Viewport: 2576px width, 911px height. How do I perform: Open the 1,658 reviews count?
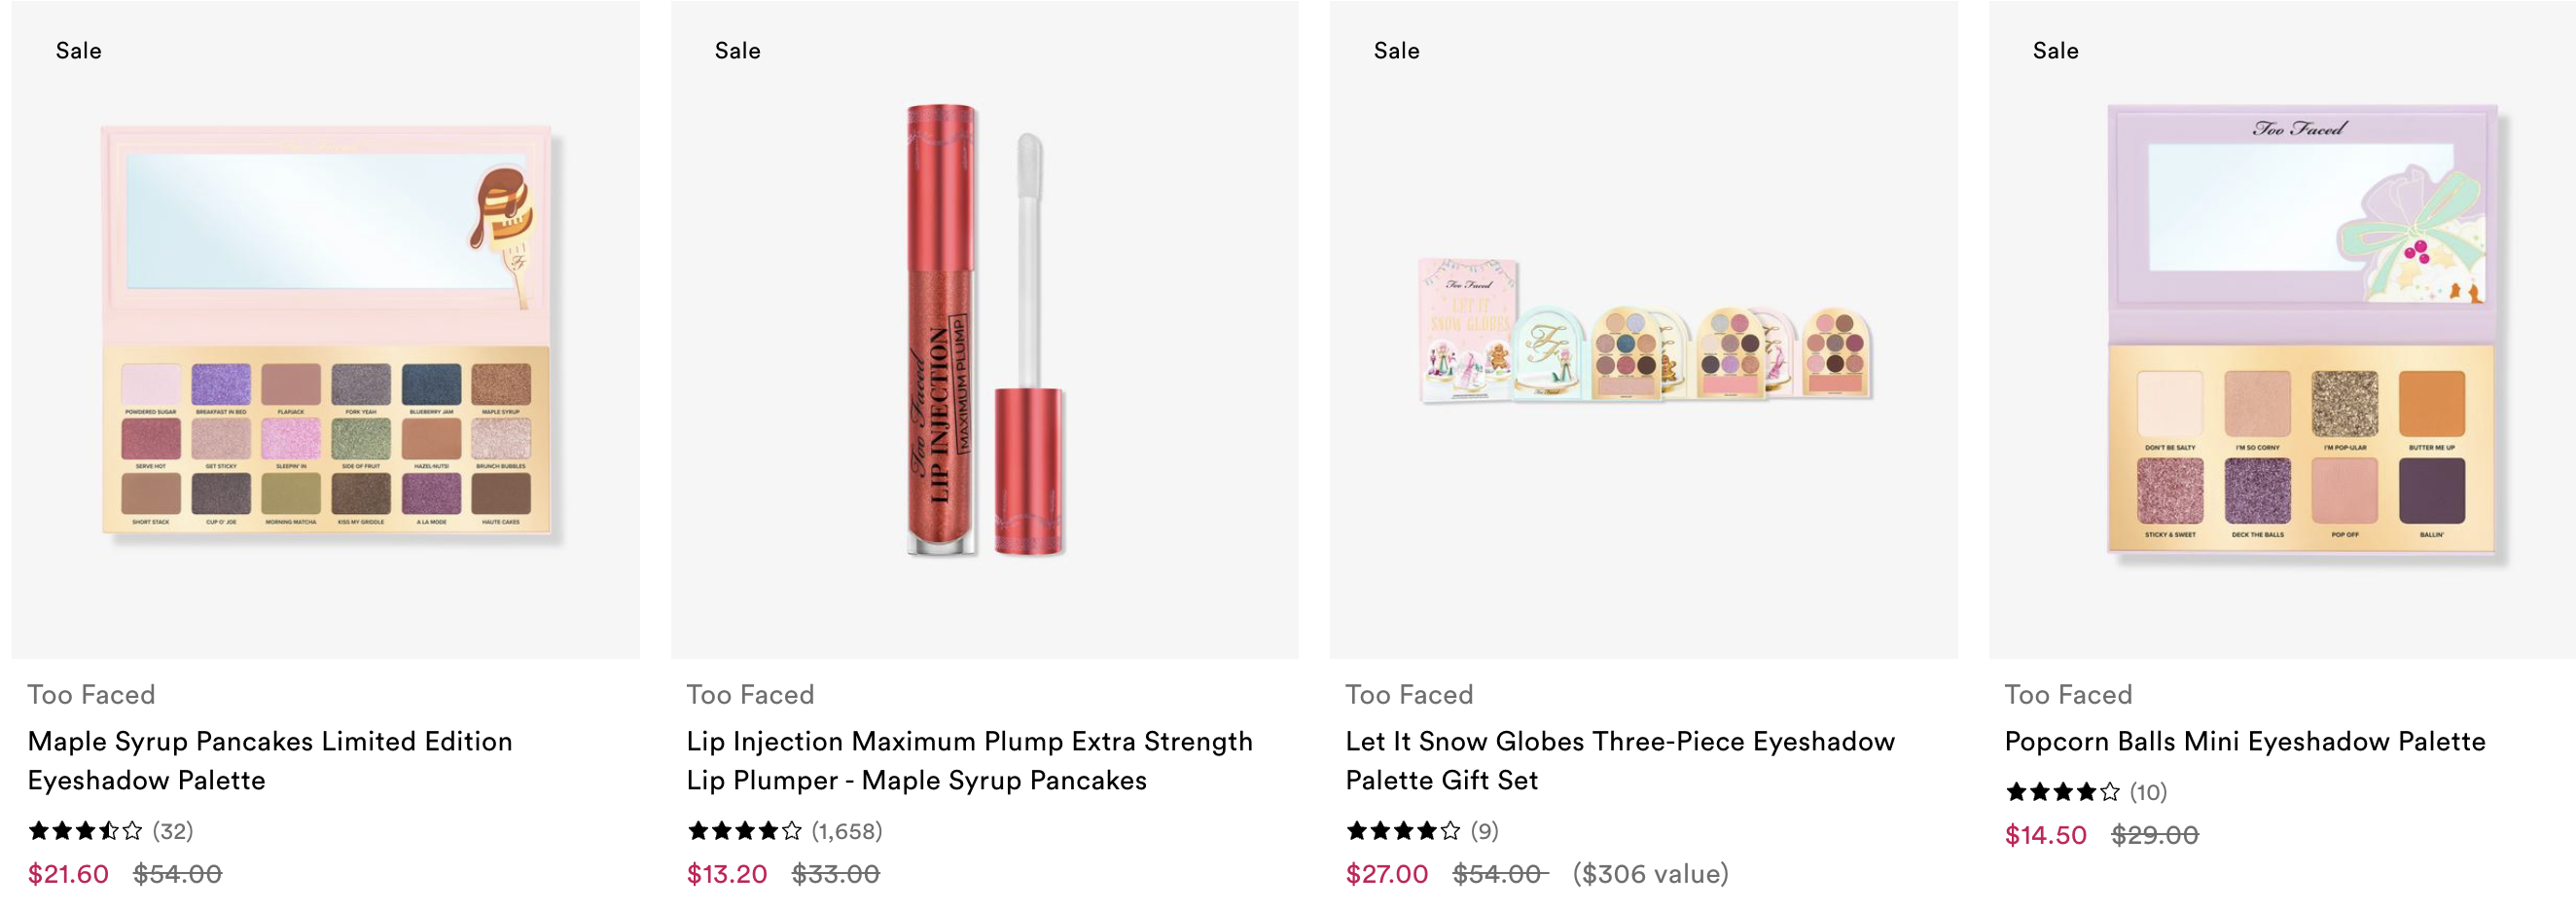click(847, 831)
